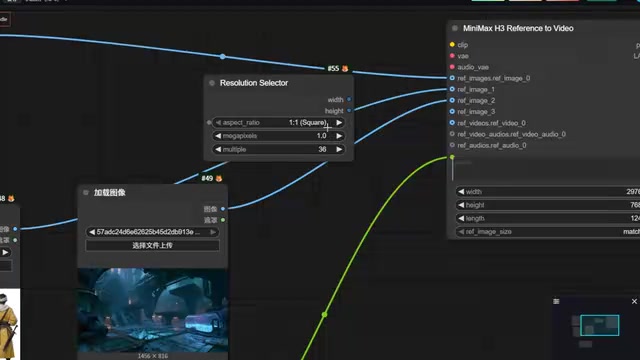Click the green link input socket on MiniMax node
Screen dimensions: 640x360
(x=452, y=157)
